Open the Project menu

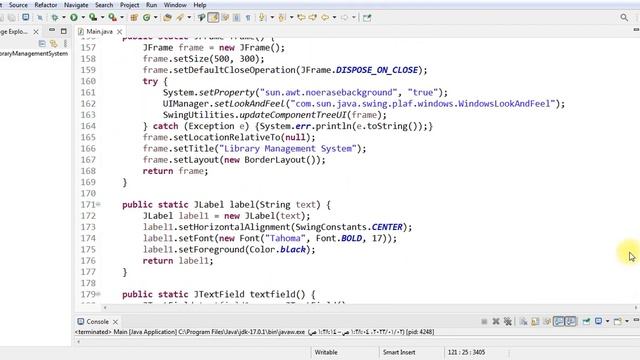coord(129,5)
